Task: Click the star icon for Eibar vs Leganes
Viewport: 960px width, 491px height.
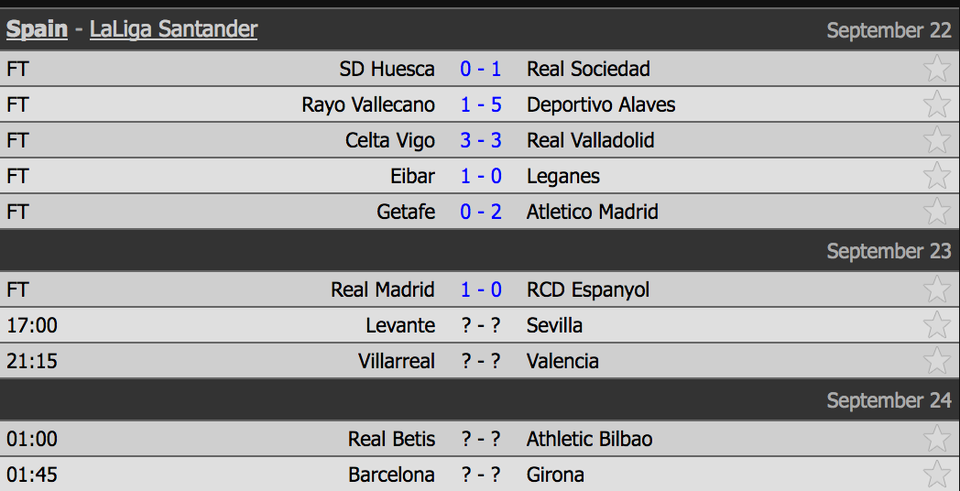Action: 937,176
